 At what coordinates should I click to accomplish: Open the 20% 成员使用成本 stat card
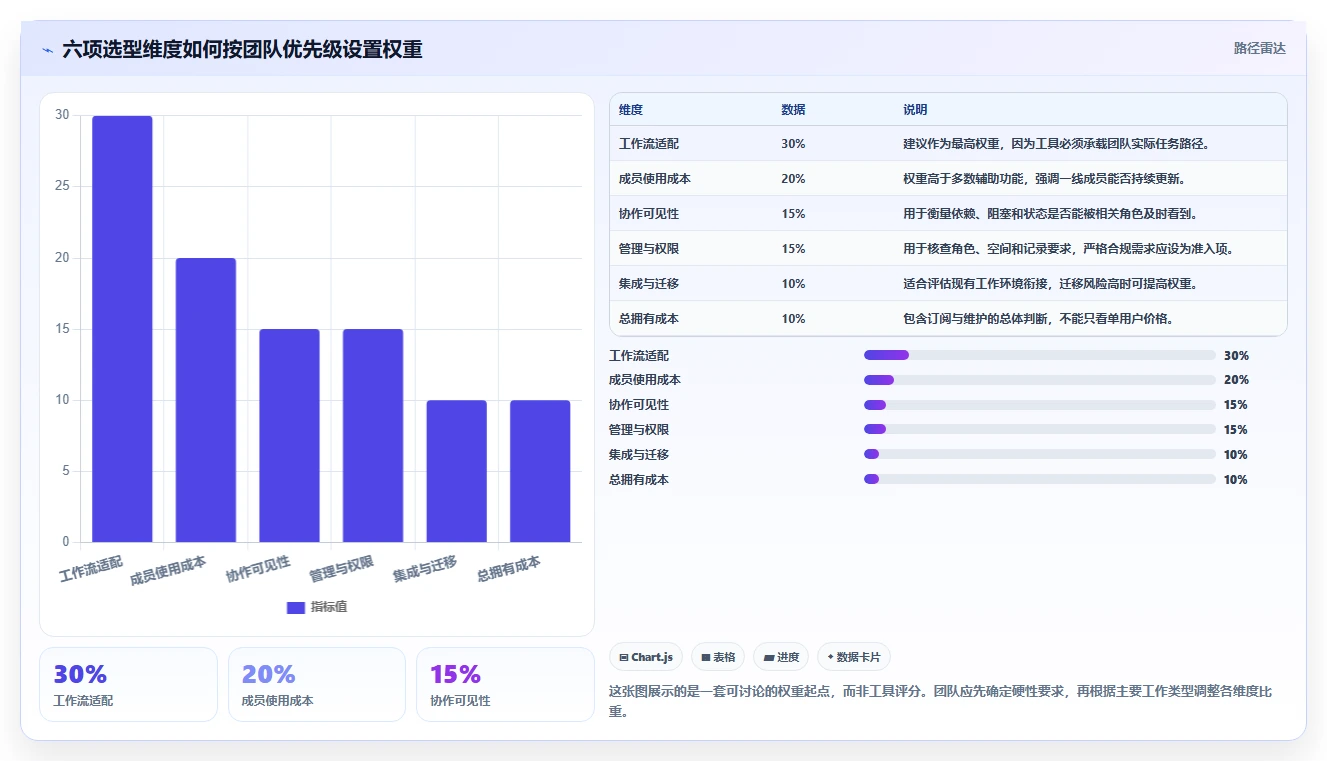tap(317, 684)
